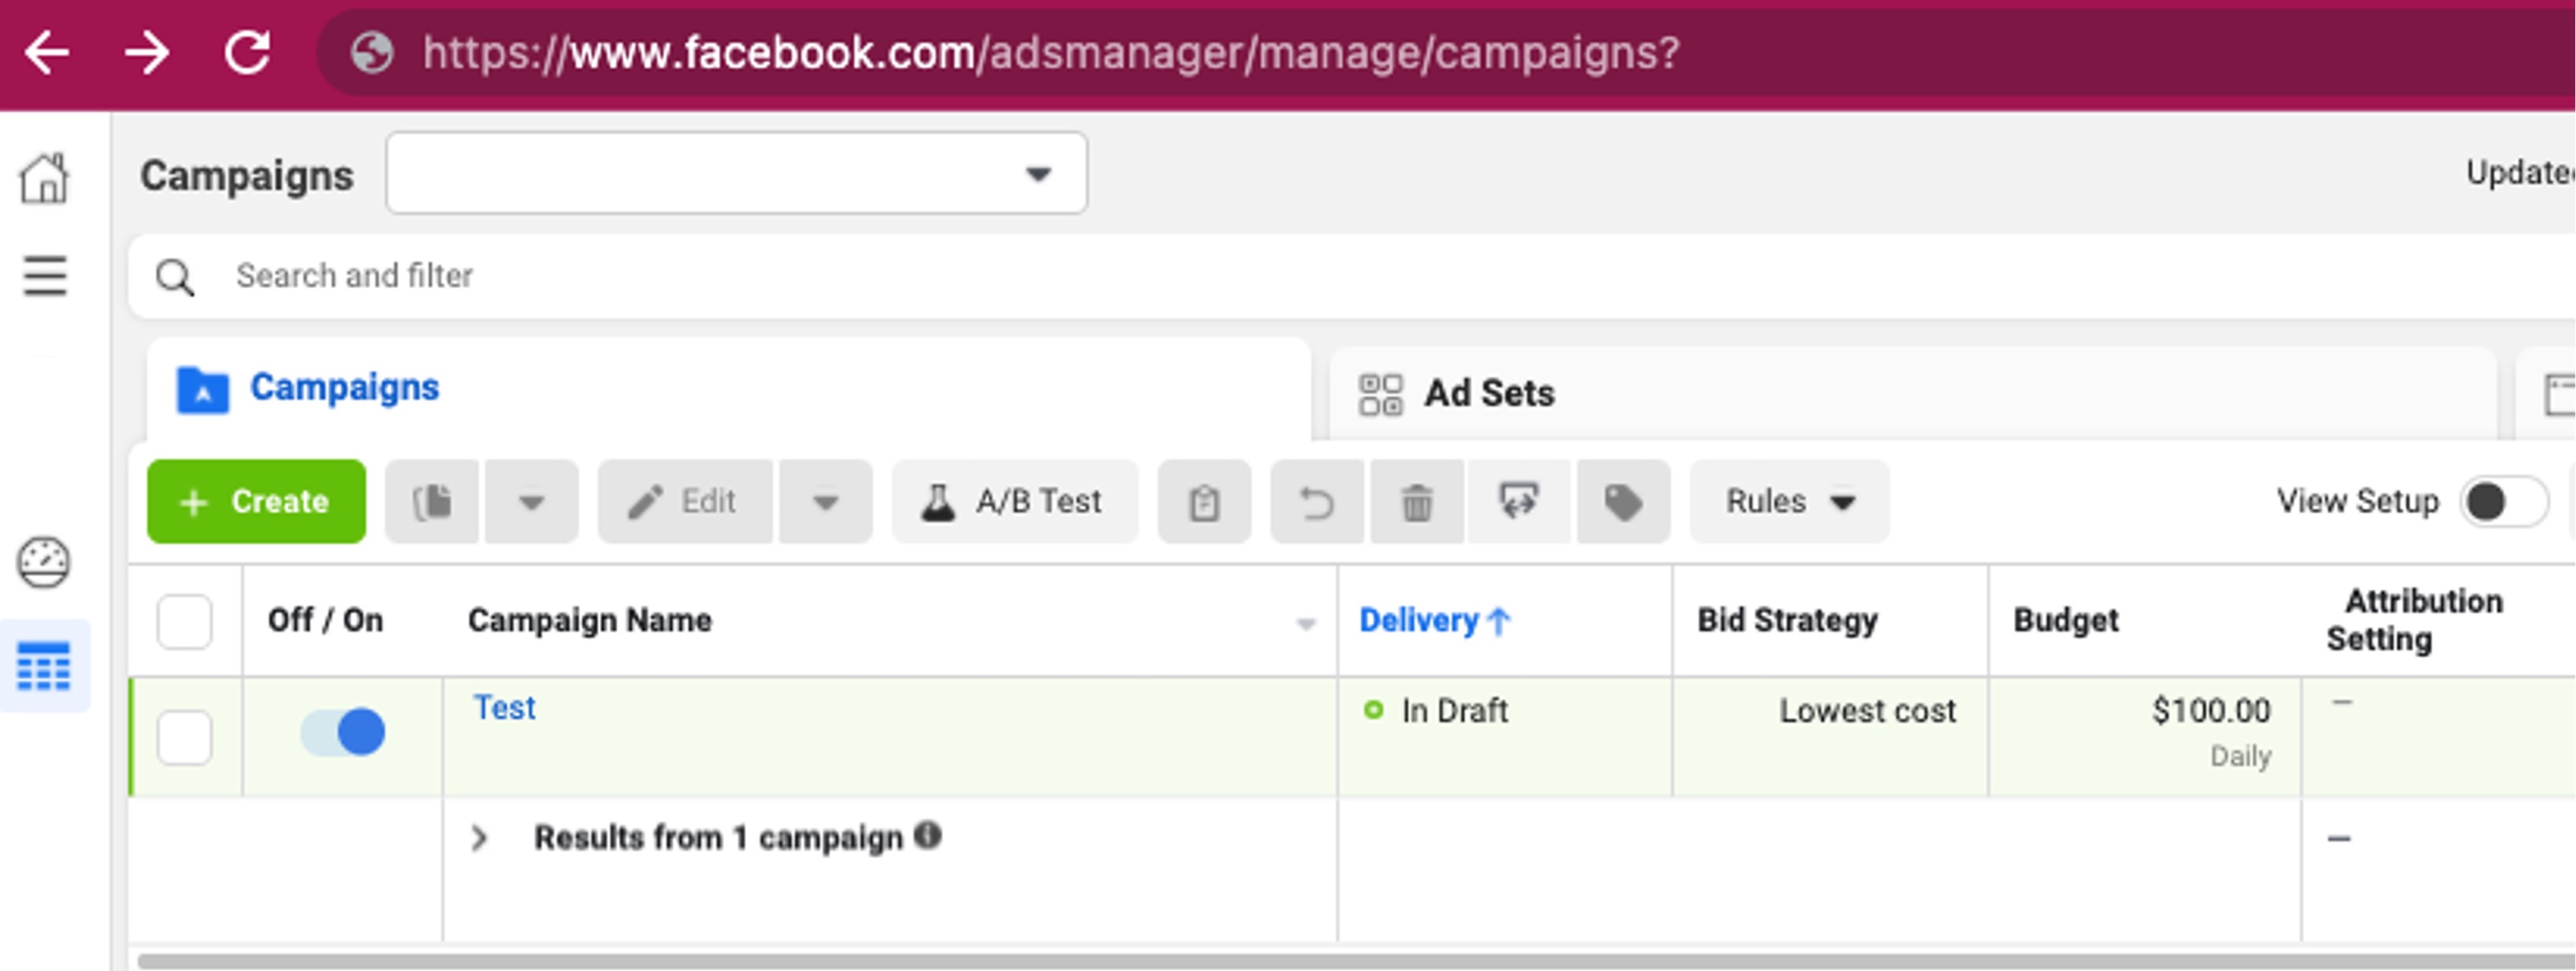2576x971 pixels.
Task: Open the Test campaign link
Action: click(x=504, y=708)
